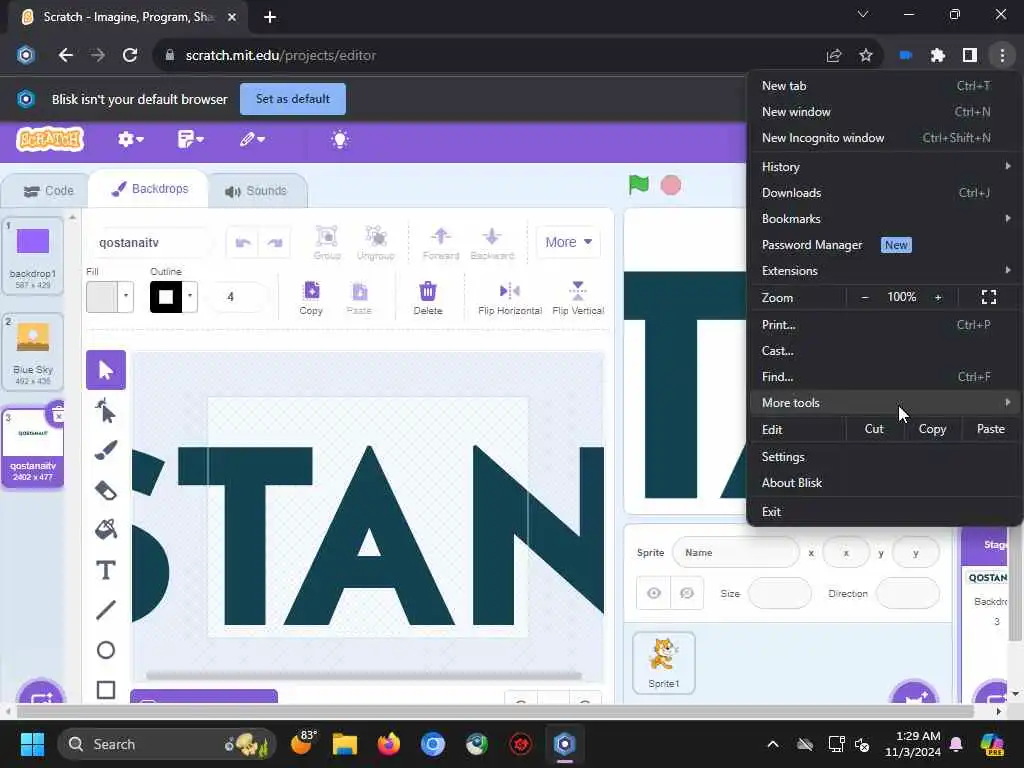Click the Fill color swatch
Screen dimensions: 1024x768
point(102,296)
